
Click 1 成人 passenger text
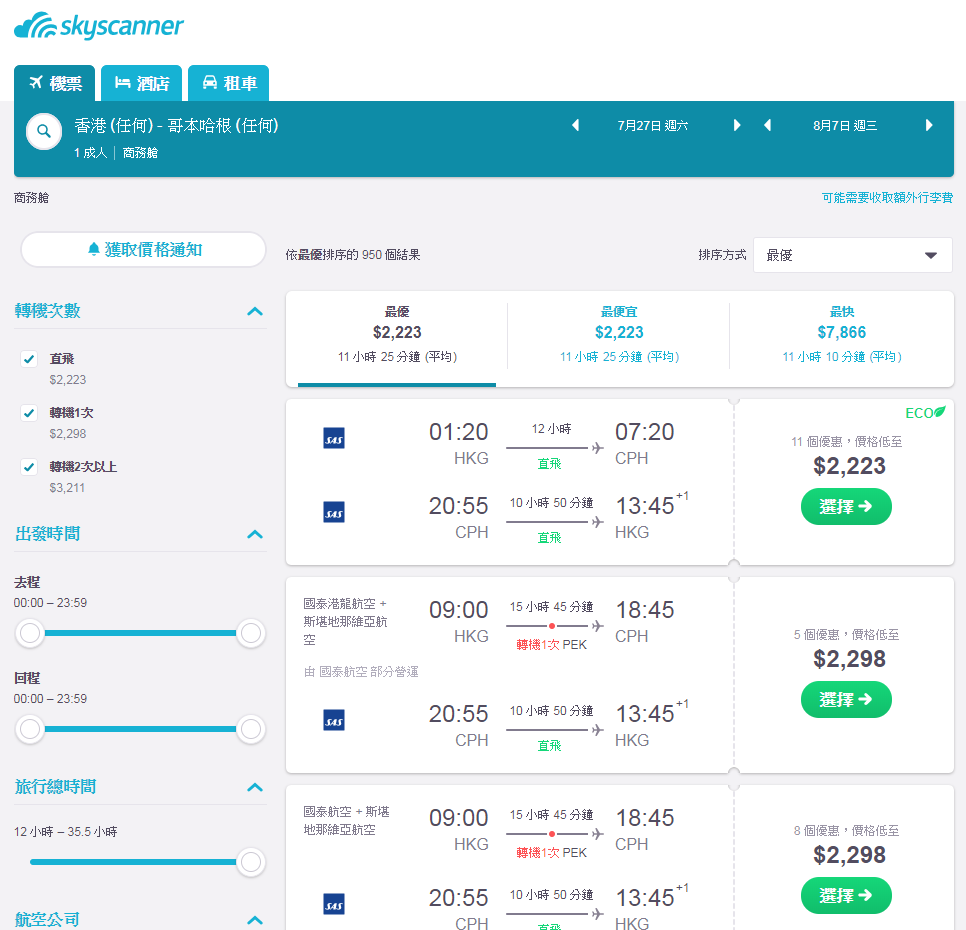[91, 153]
